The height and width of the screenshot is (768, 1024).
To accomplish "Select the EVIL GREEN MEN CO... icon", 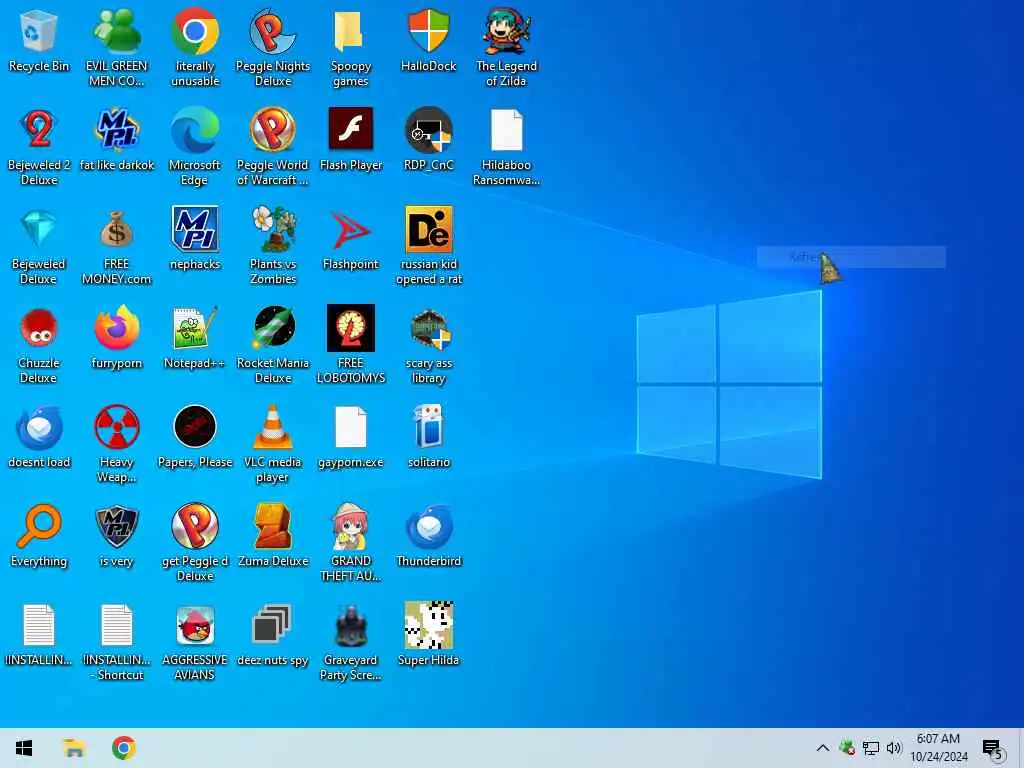I will click(x=116, y=31).
